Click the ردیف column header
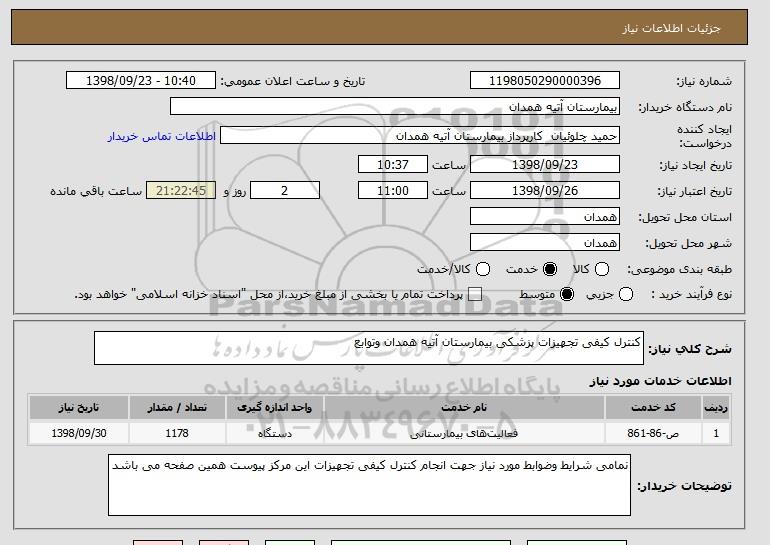Viewport: 770px width, 545px height. tap(716, 408)
